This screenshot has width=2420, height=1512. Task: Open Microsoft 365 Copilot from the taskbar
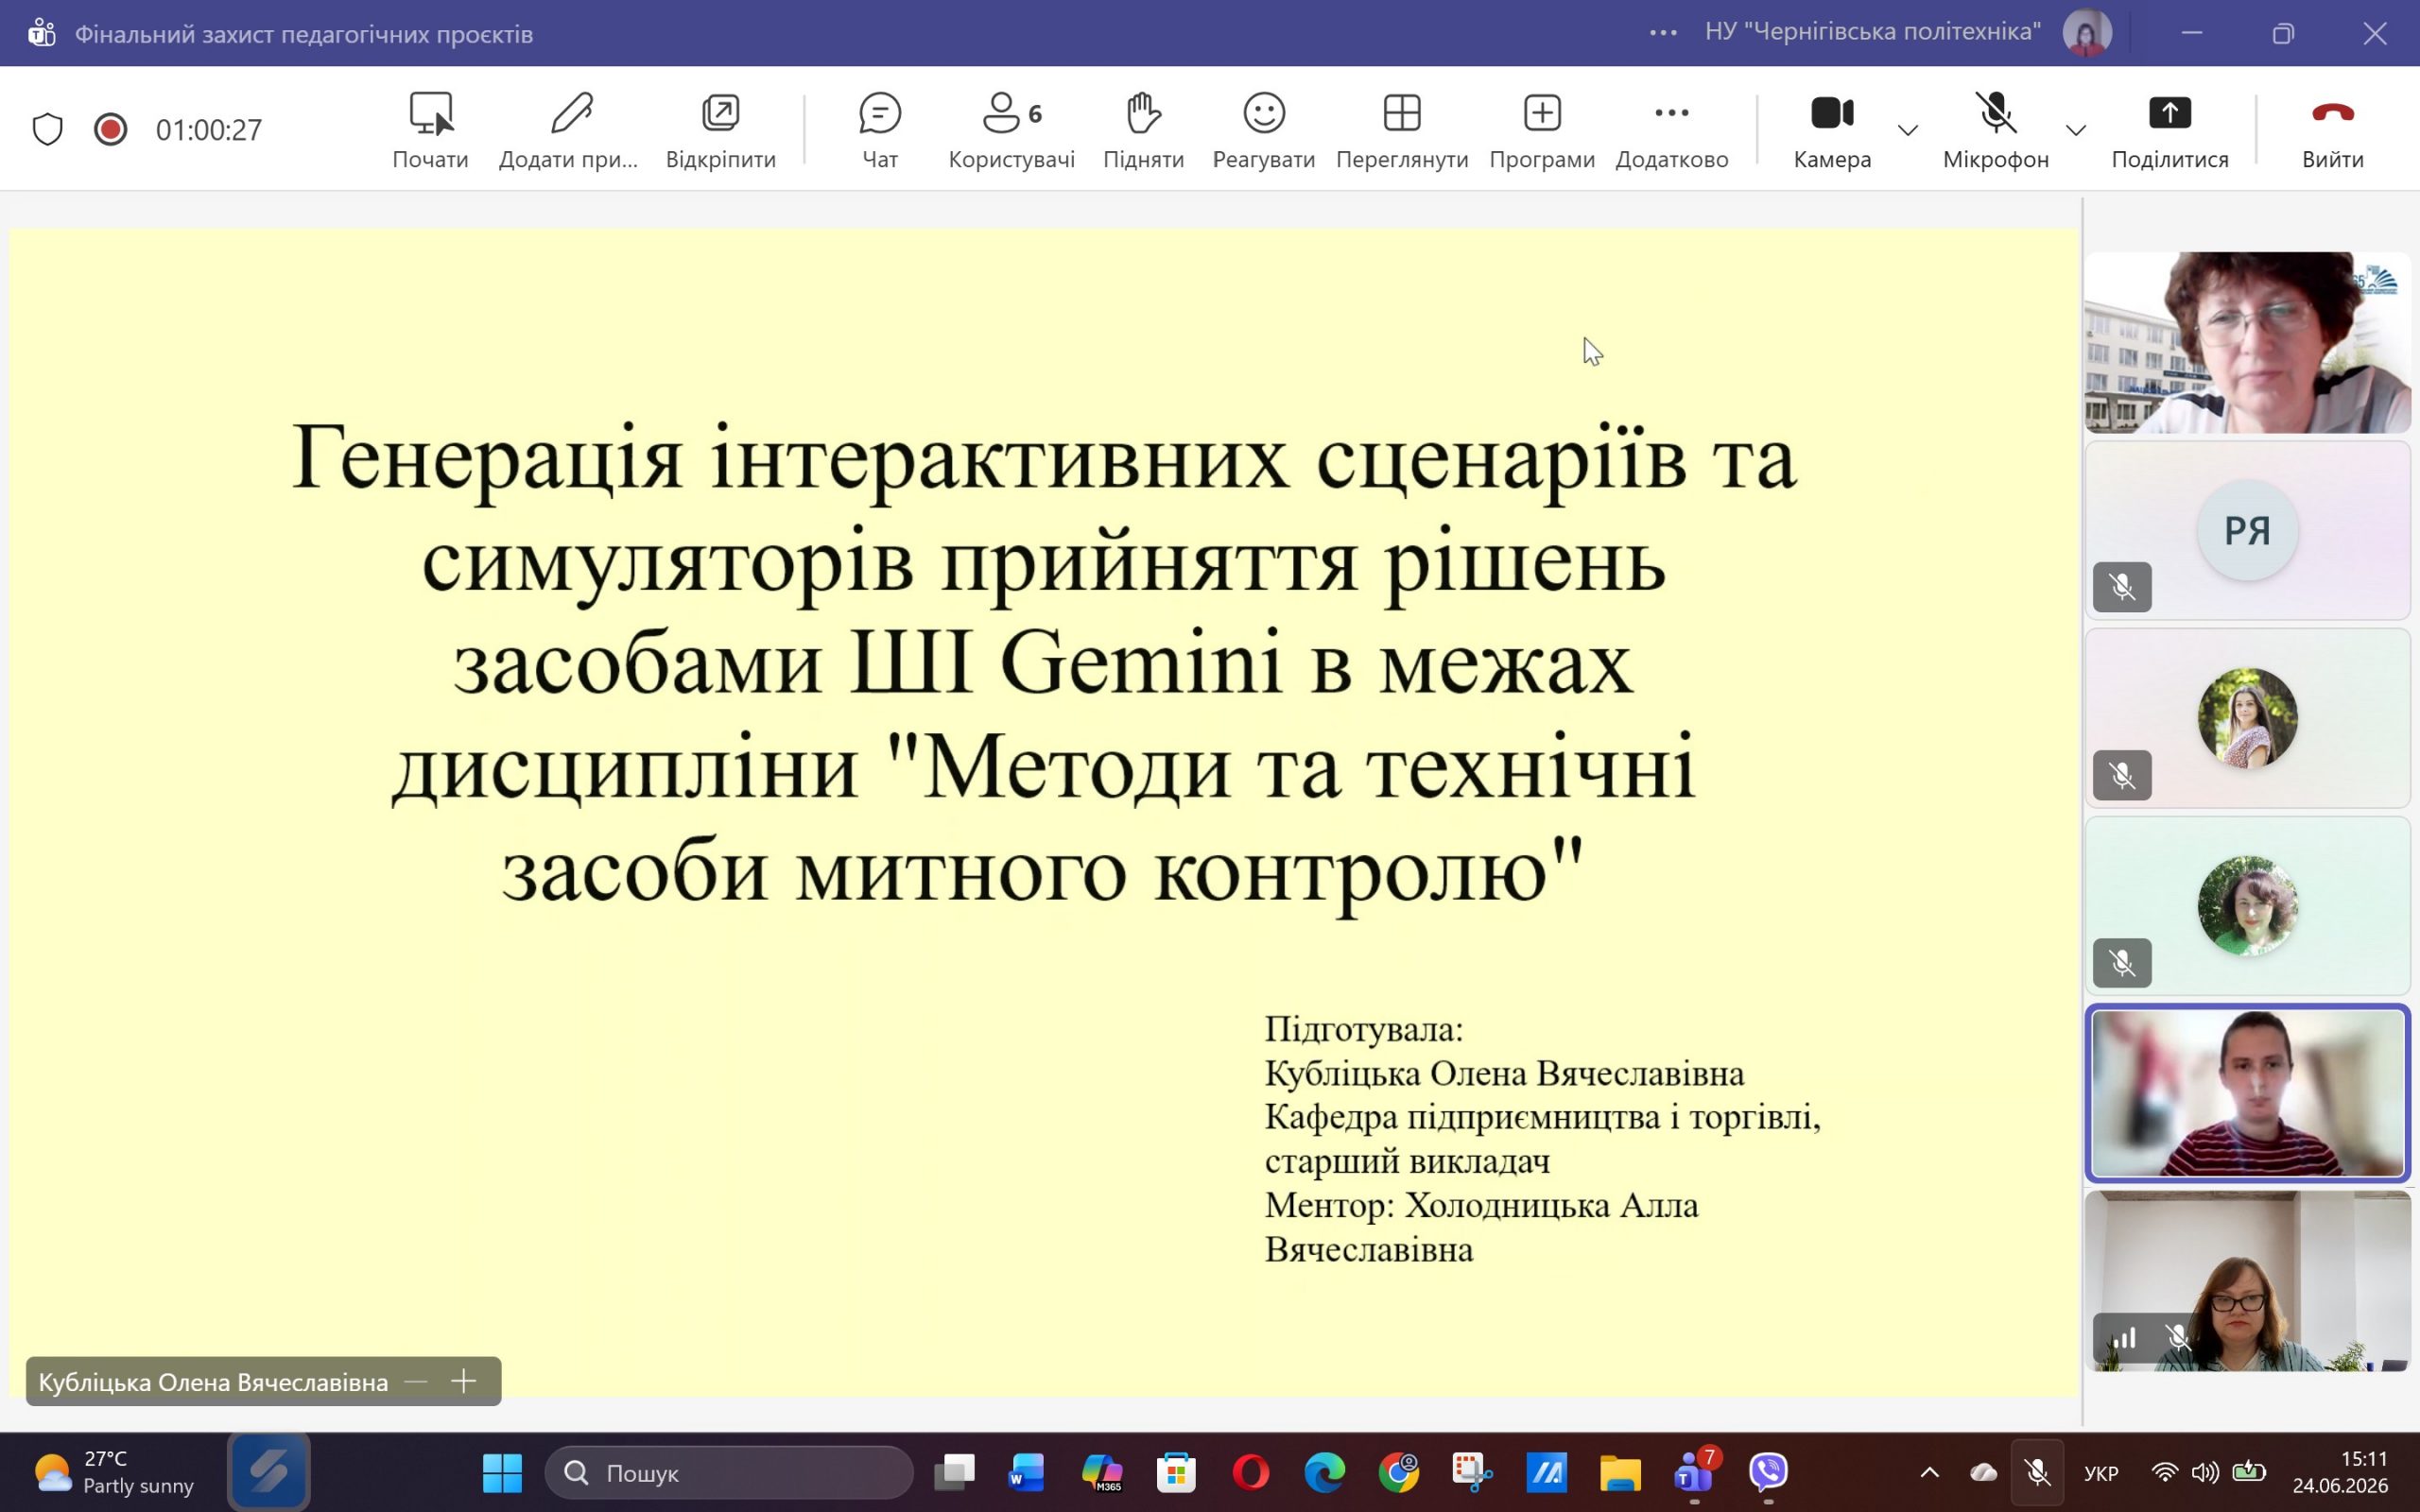(x=1102, y=1472)
